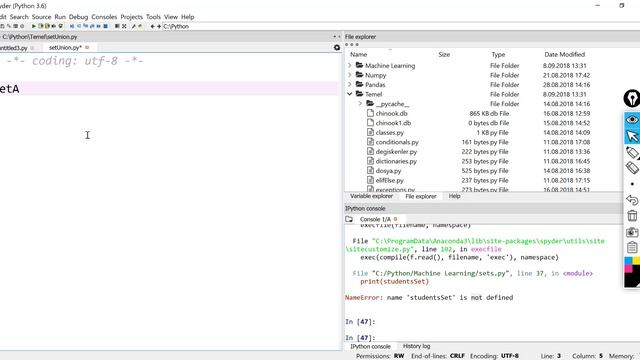Expand the Machine Learning folder

(350, 65)
